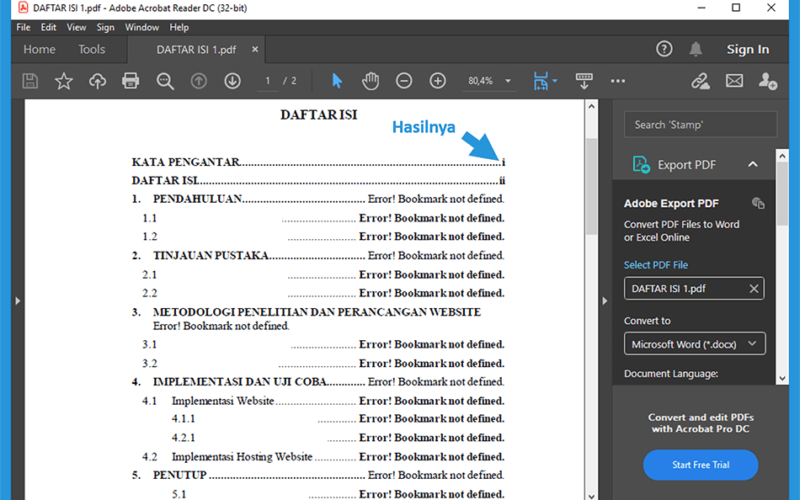800x500 pixels.
Task: Open the Sign menu
Action: (x=106, y=27)
